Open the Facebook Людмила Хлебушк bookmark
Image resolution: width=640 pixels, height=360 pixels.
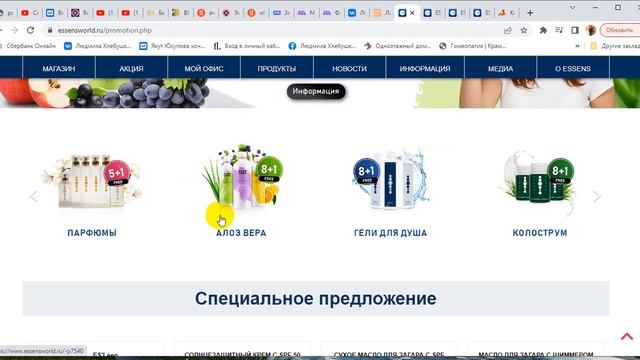pyautogui.click(x=322, y=46)
